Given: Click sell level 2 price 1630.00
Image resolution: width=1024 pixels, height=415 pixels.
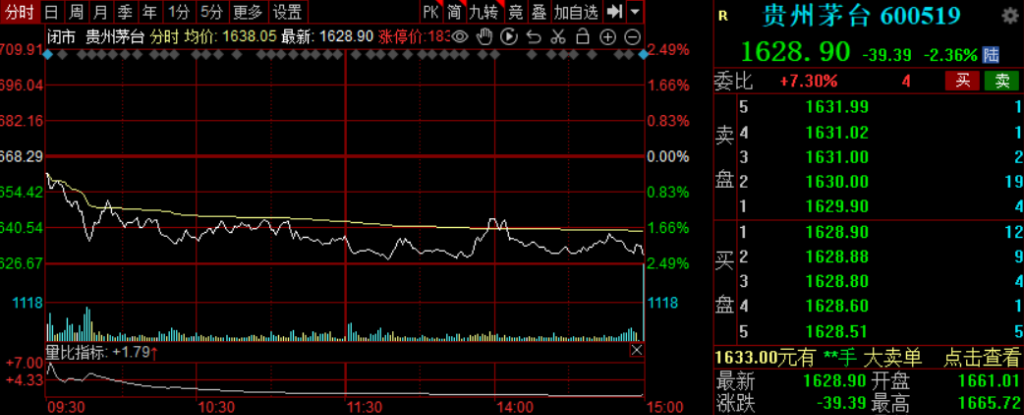Looking at the screenshot, I should click(837, 182).
